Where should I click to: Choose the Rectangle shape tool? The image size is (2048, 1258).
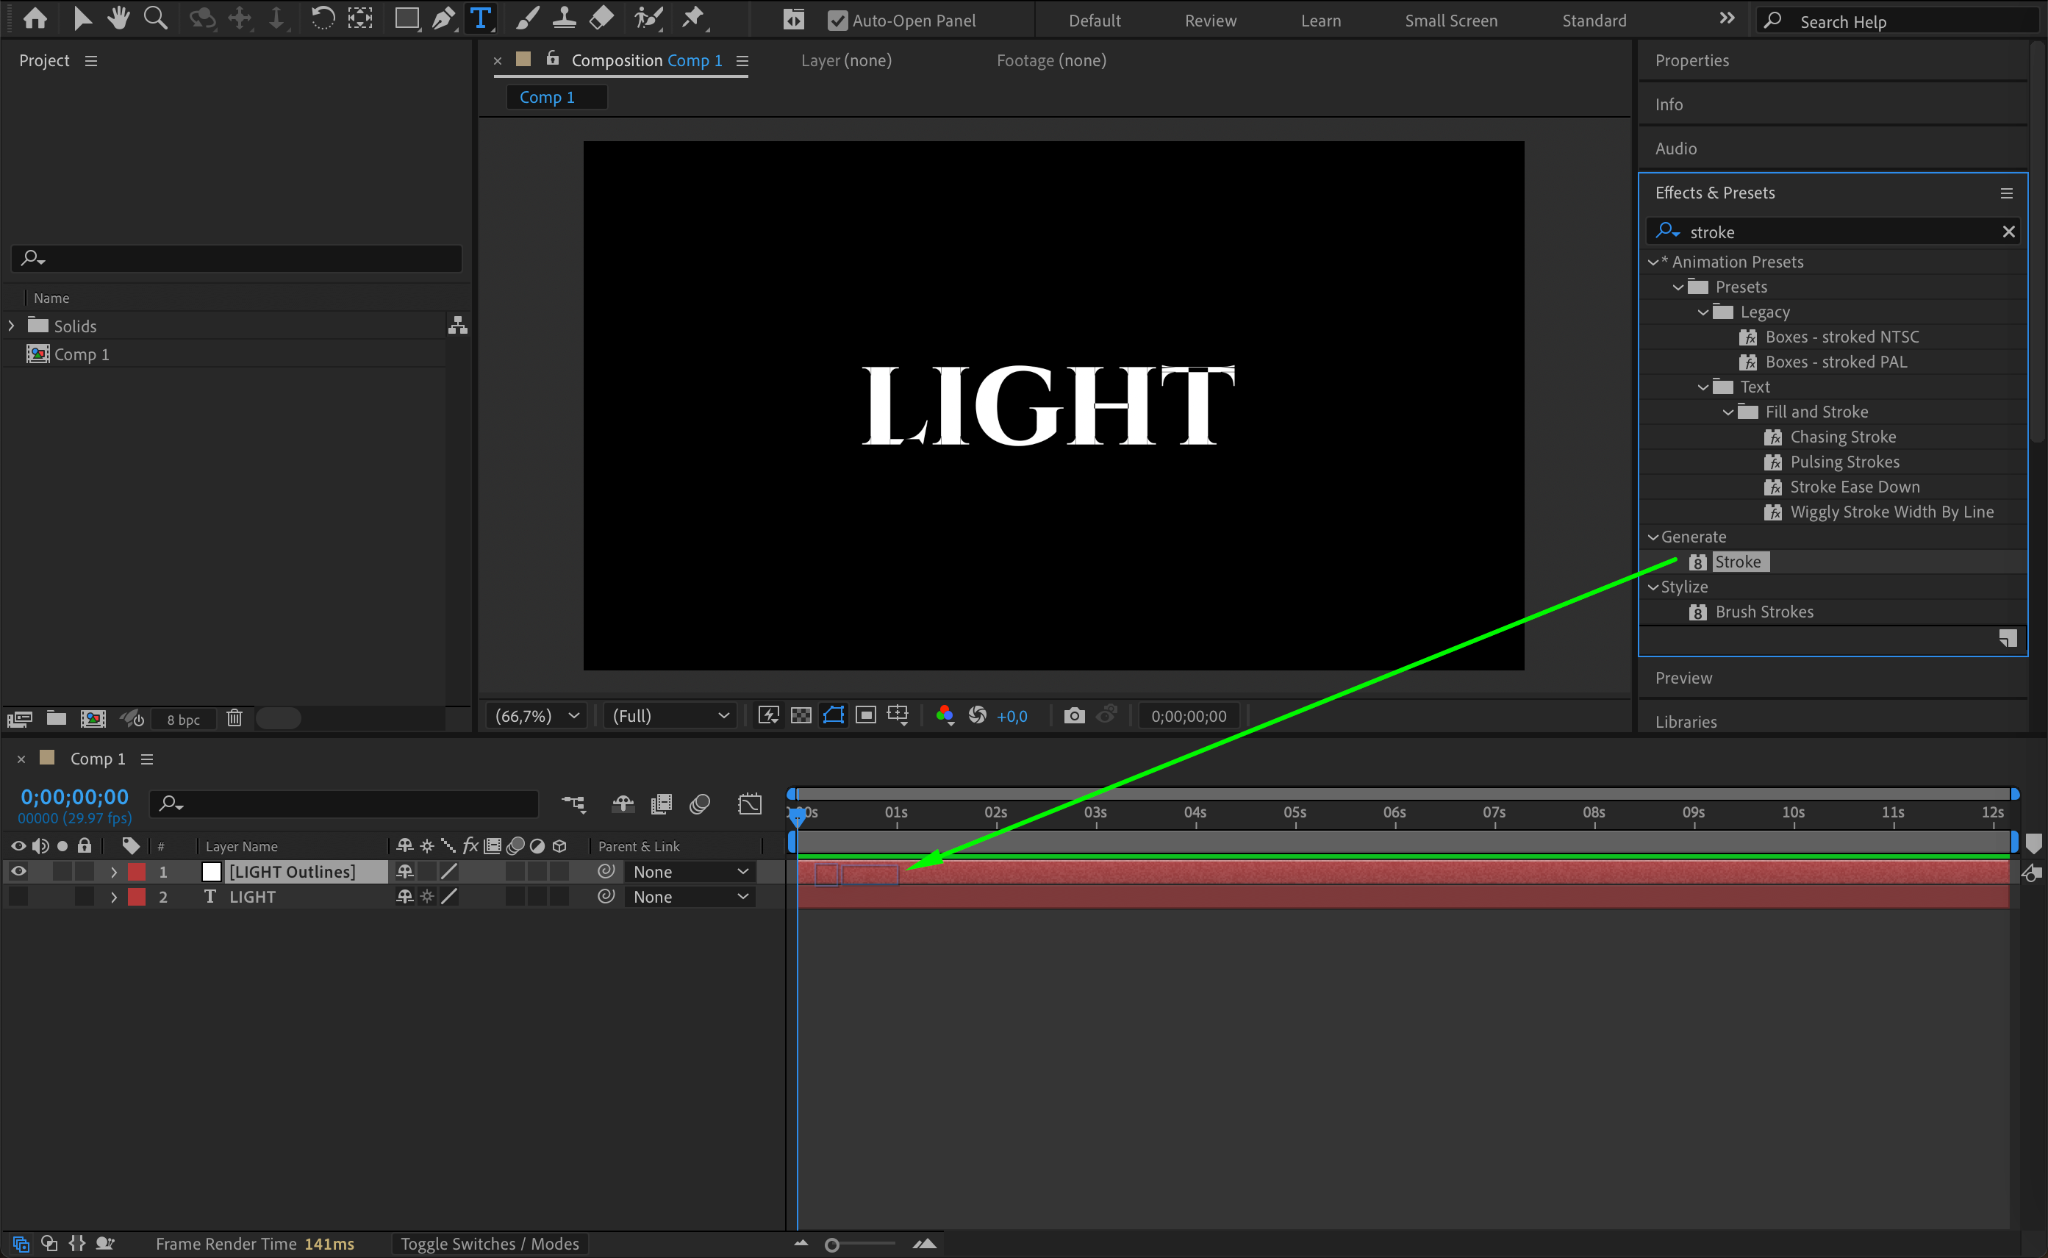(406, 18)
